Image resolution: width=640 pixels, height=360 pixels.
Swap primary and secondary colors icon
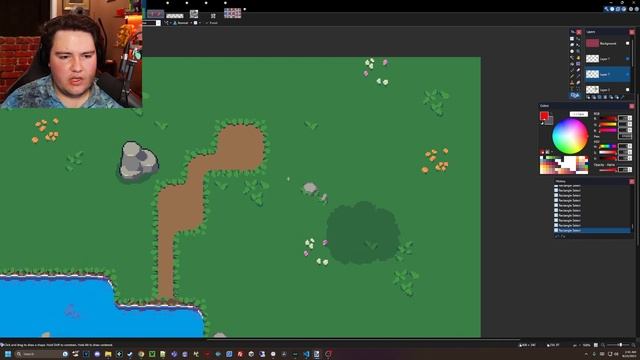pos(551,113)
